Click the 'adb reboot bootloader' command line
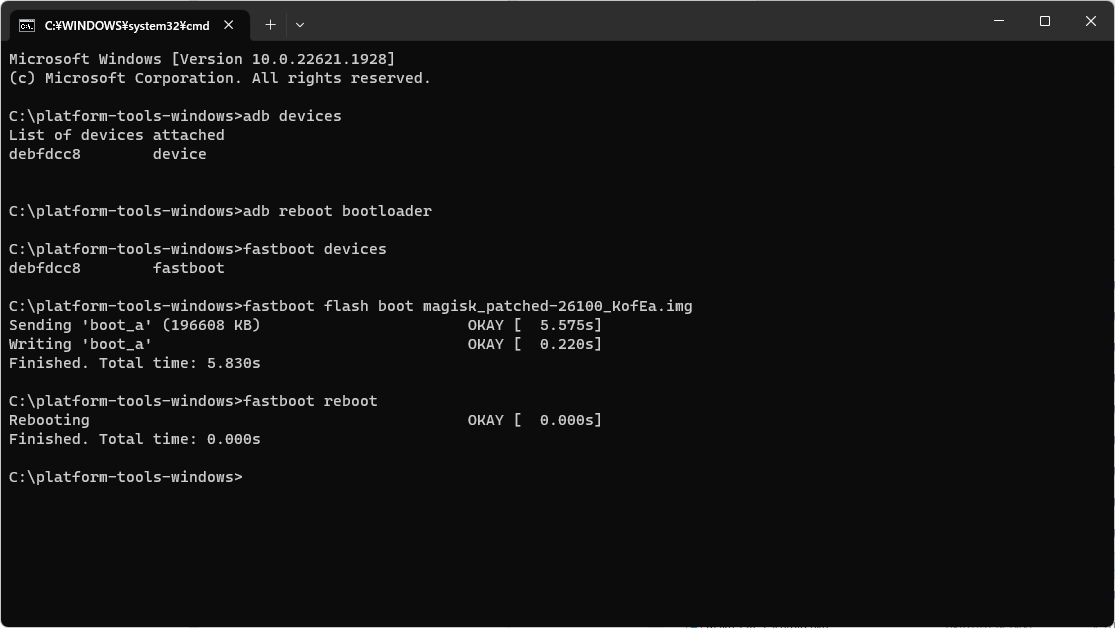 (x=220, y=211)
